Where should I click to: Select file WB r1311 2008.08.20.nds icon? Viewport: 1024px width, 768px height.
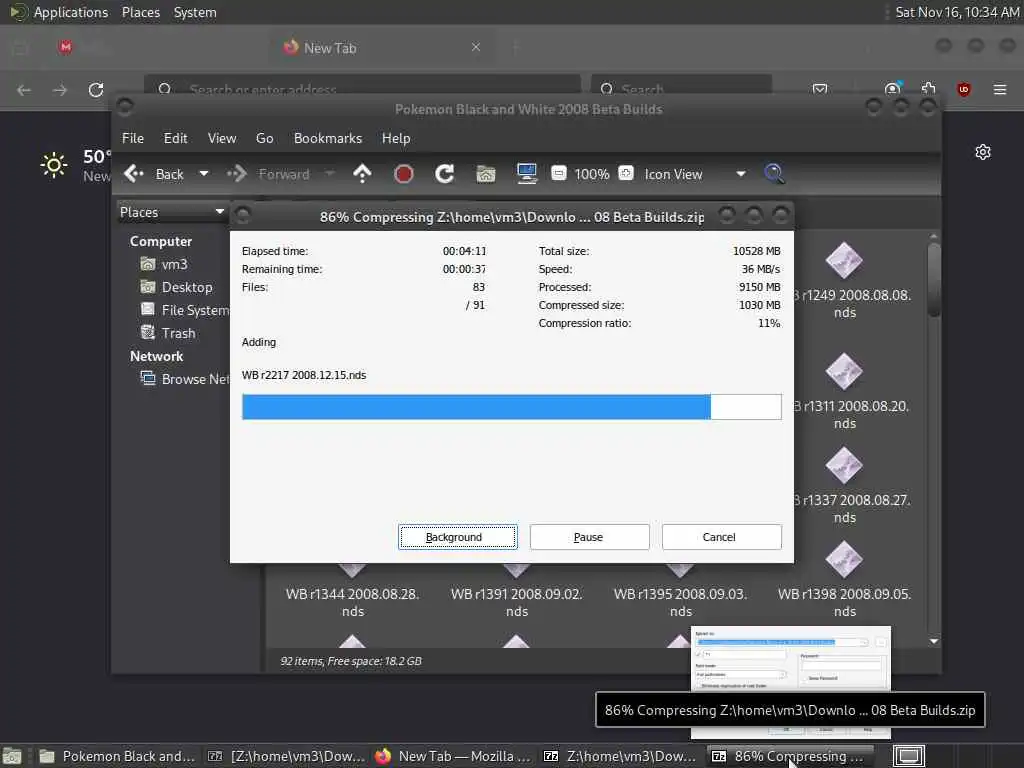(x=844, y=372)
